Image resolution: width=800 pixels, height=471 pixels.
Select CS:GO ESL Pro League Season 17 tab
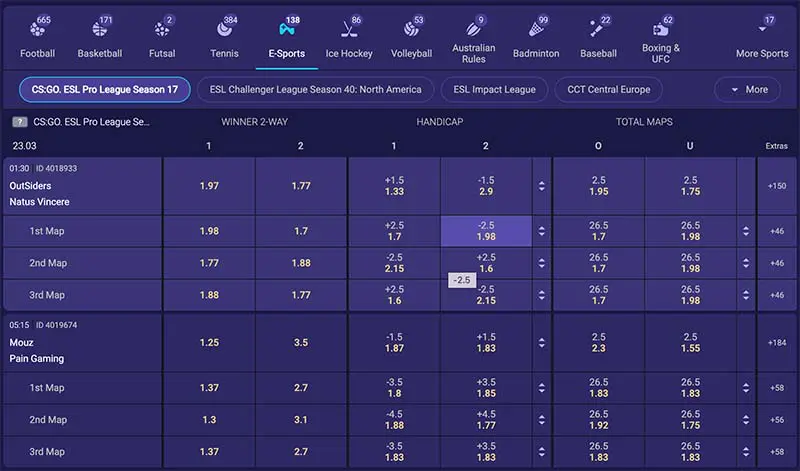coord(105,90)
